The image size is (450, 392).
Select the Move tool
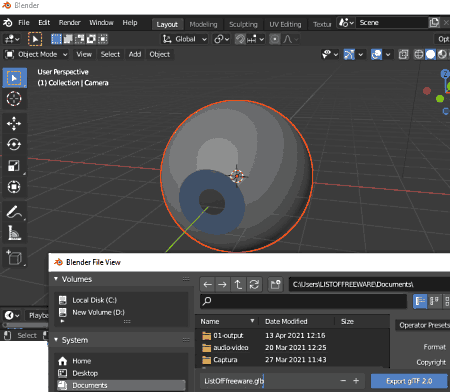coord(14,124)
